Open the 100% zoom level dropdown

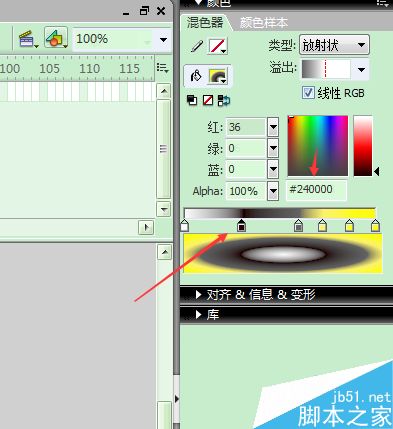click(163, 40)
